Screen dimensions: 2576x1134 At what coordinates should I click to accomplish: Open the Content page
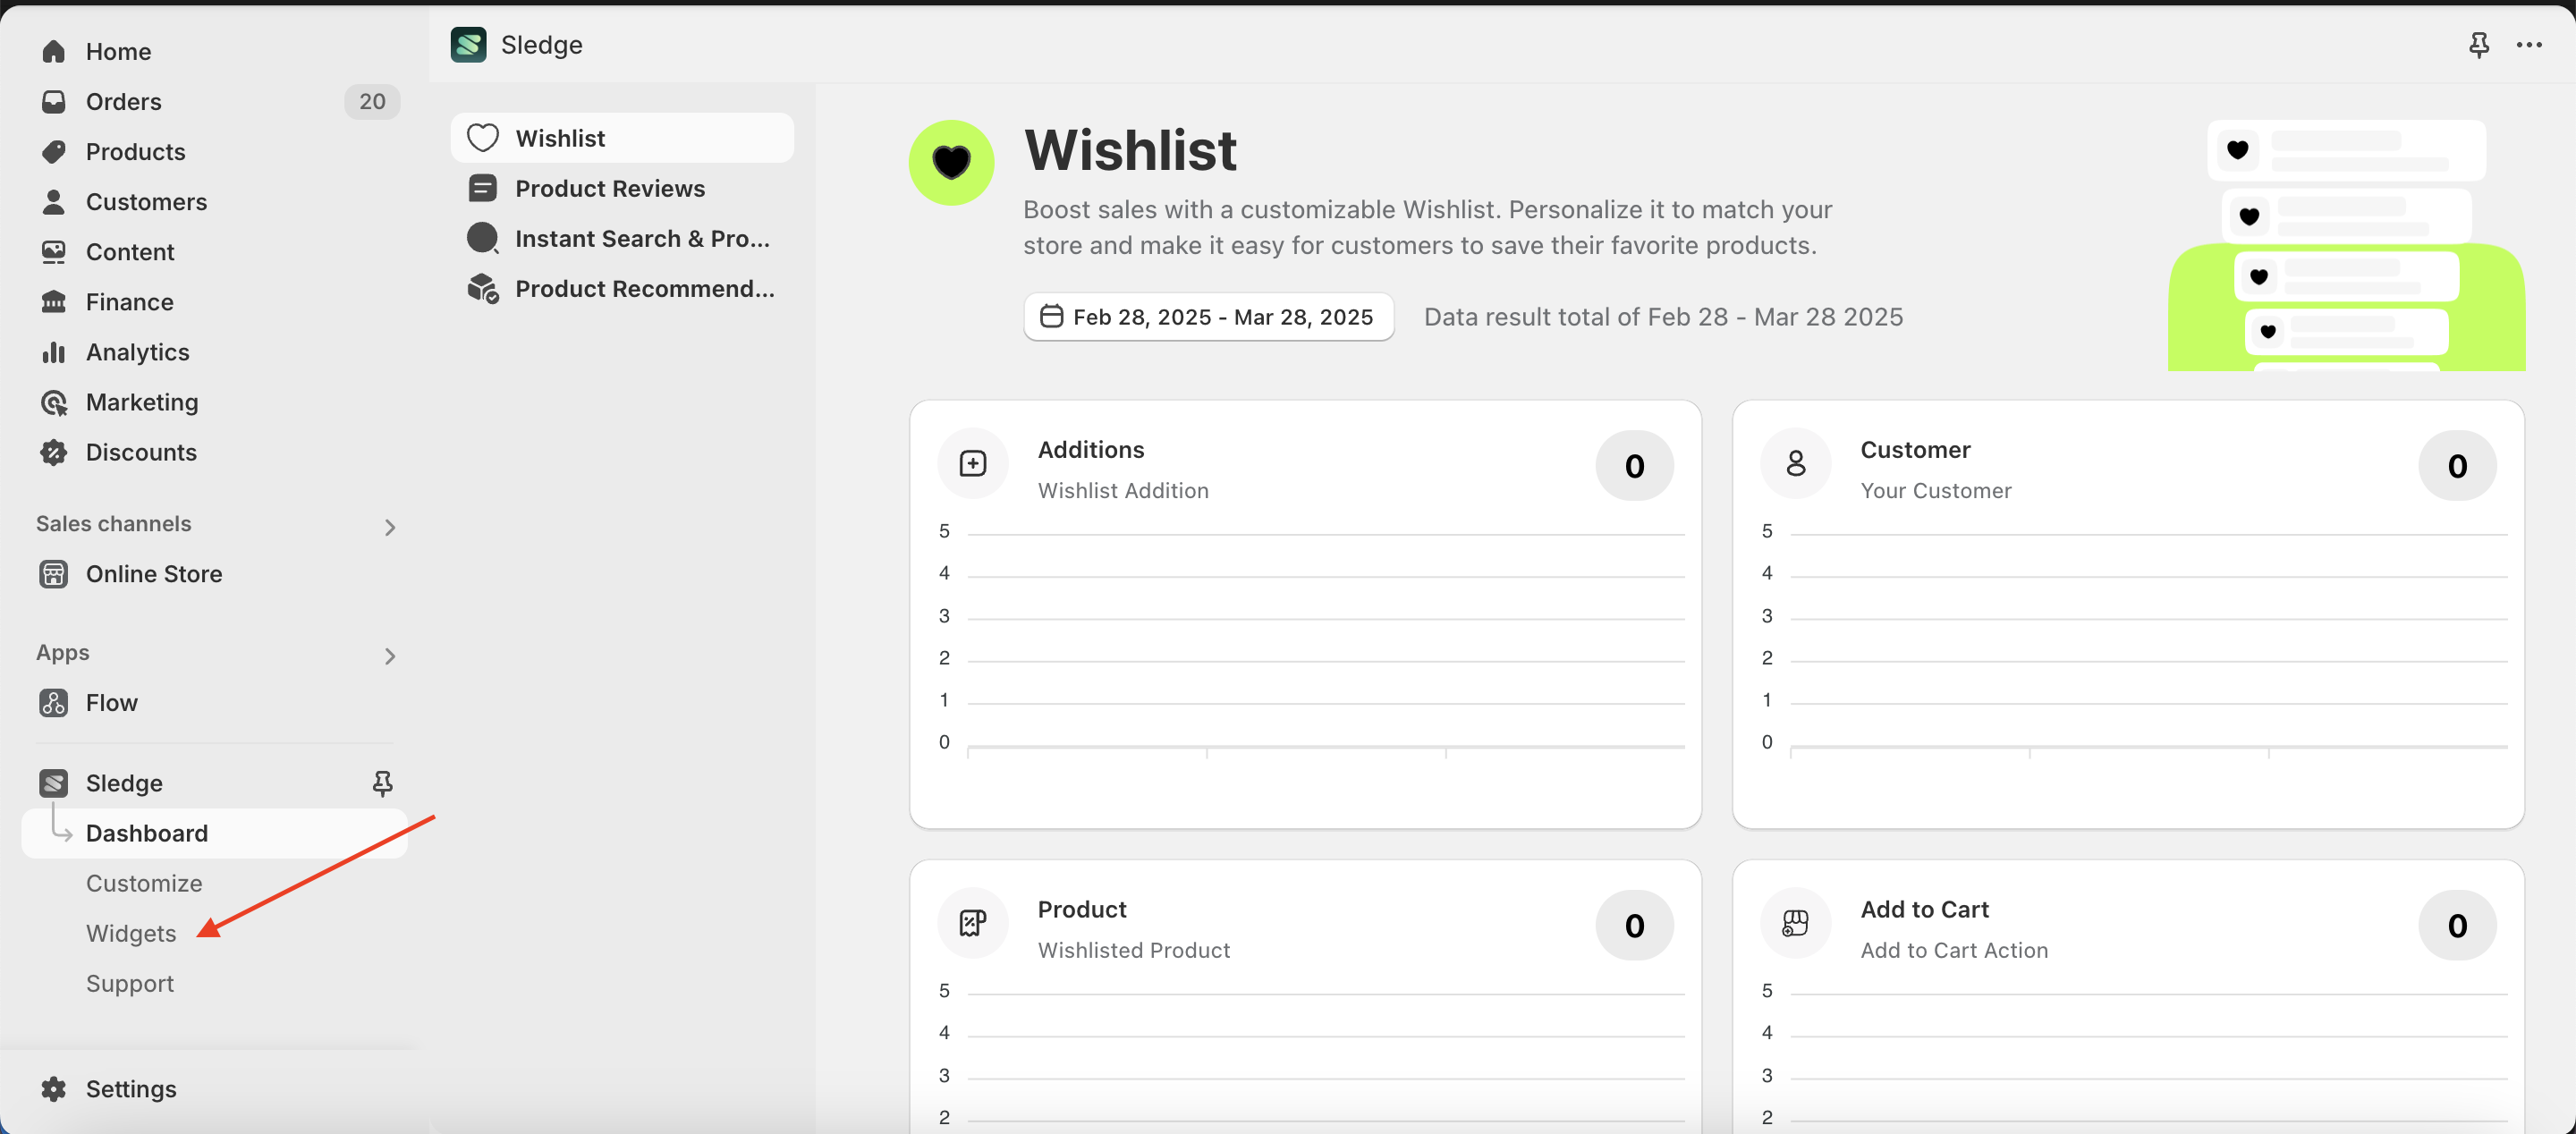click(130, 251)
